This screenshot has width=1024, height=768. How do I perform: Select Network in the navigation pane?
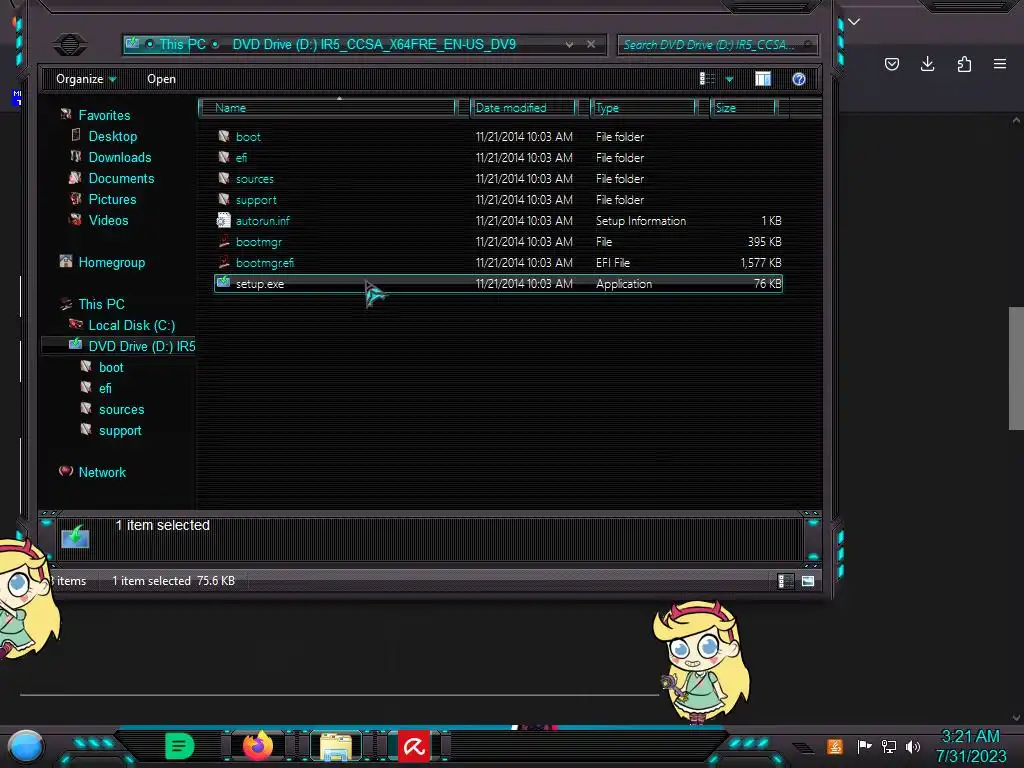102,472
